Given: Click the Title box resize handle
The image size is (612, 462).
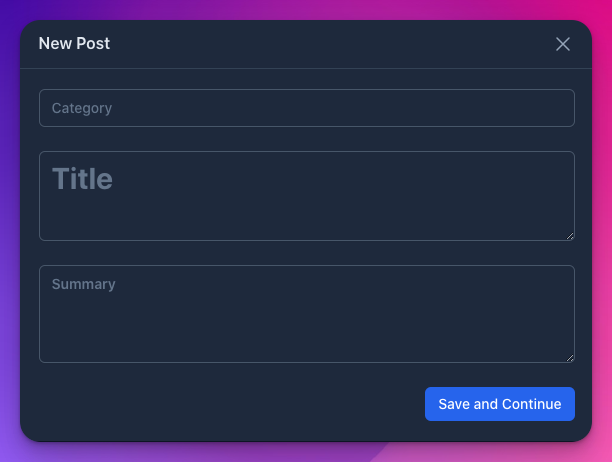Looking at the screenshot, I should 570,236.
